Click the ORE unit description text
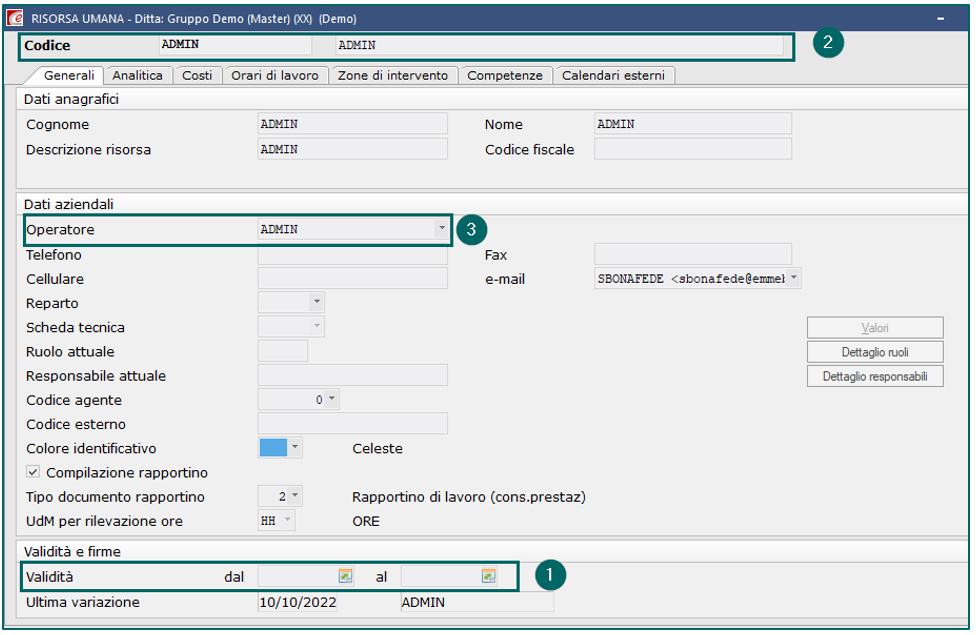The height and width of the screenshot is (635, 976). (x=366, y=521)
